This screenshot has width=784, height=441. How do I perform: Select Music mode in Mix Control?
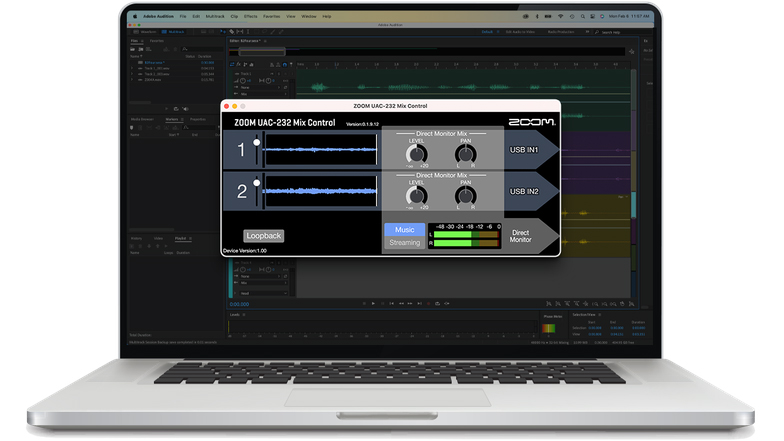tap(404, 230)
